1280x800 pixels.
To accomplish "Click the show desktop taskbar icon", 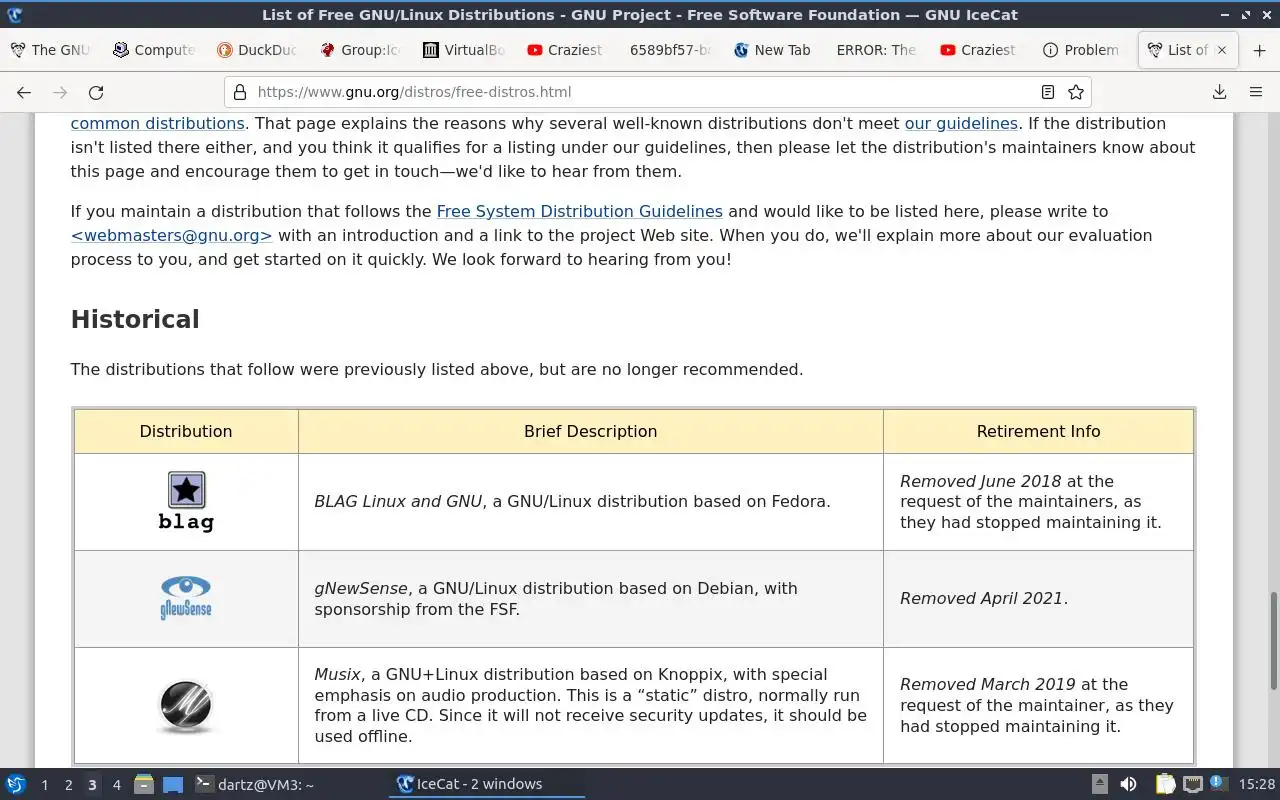I will pos(173,784).
